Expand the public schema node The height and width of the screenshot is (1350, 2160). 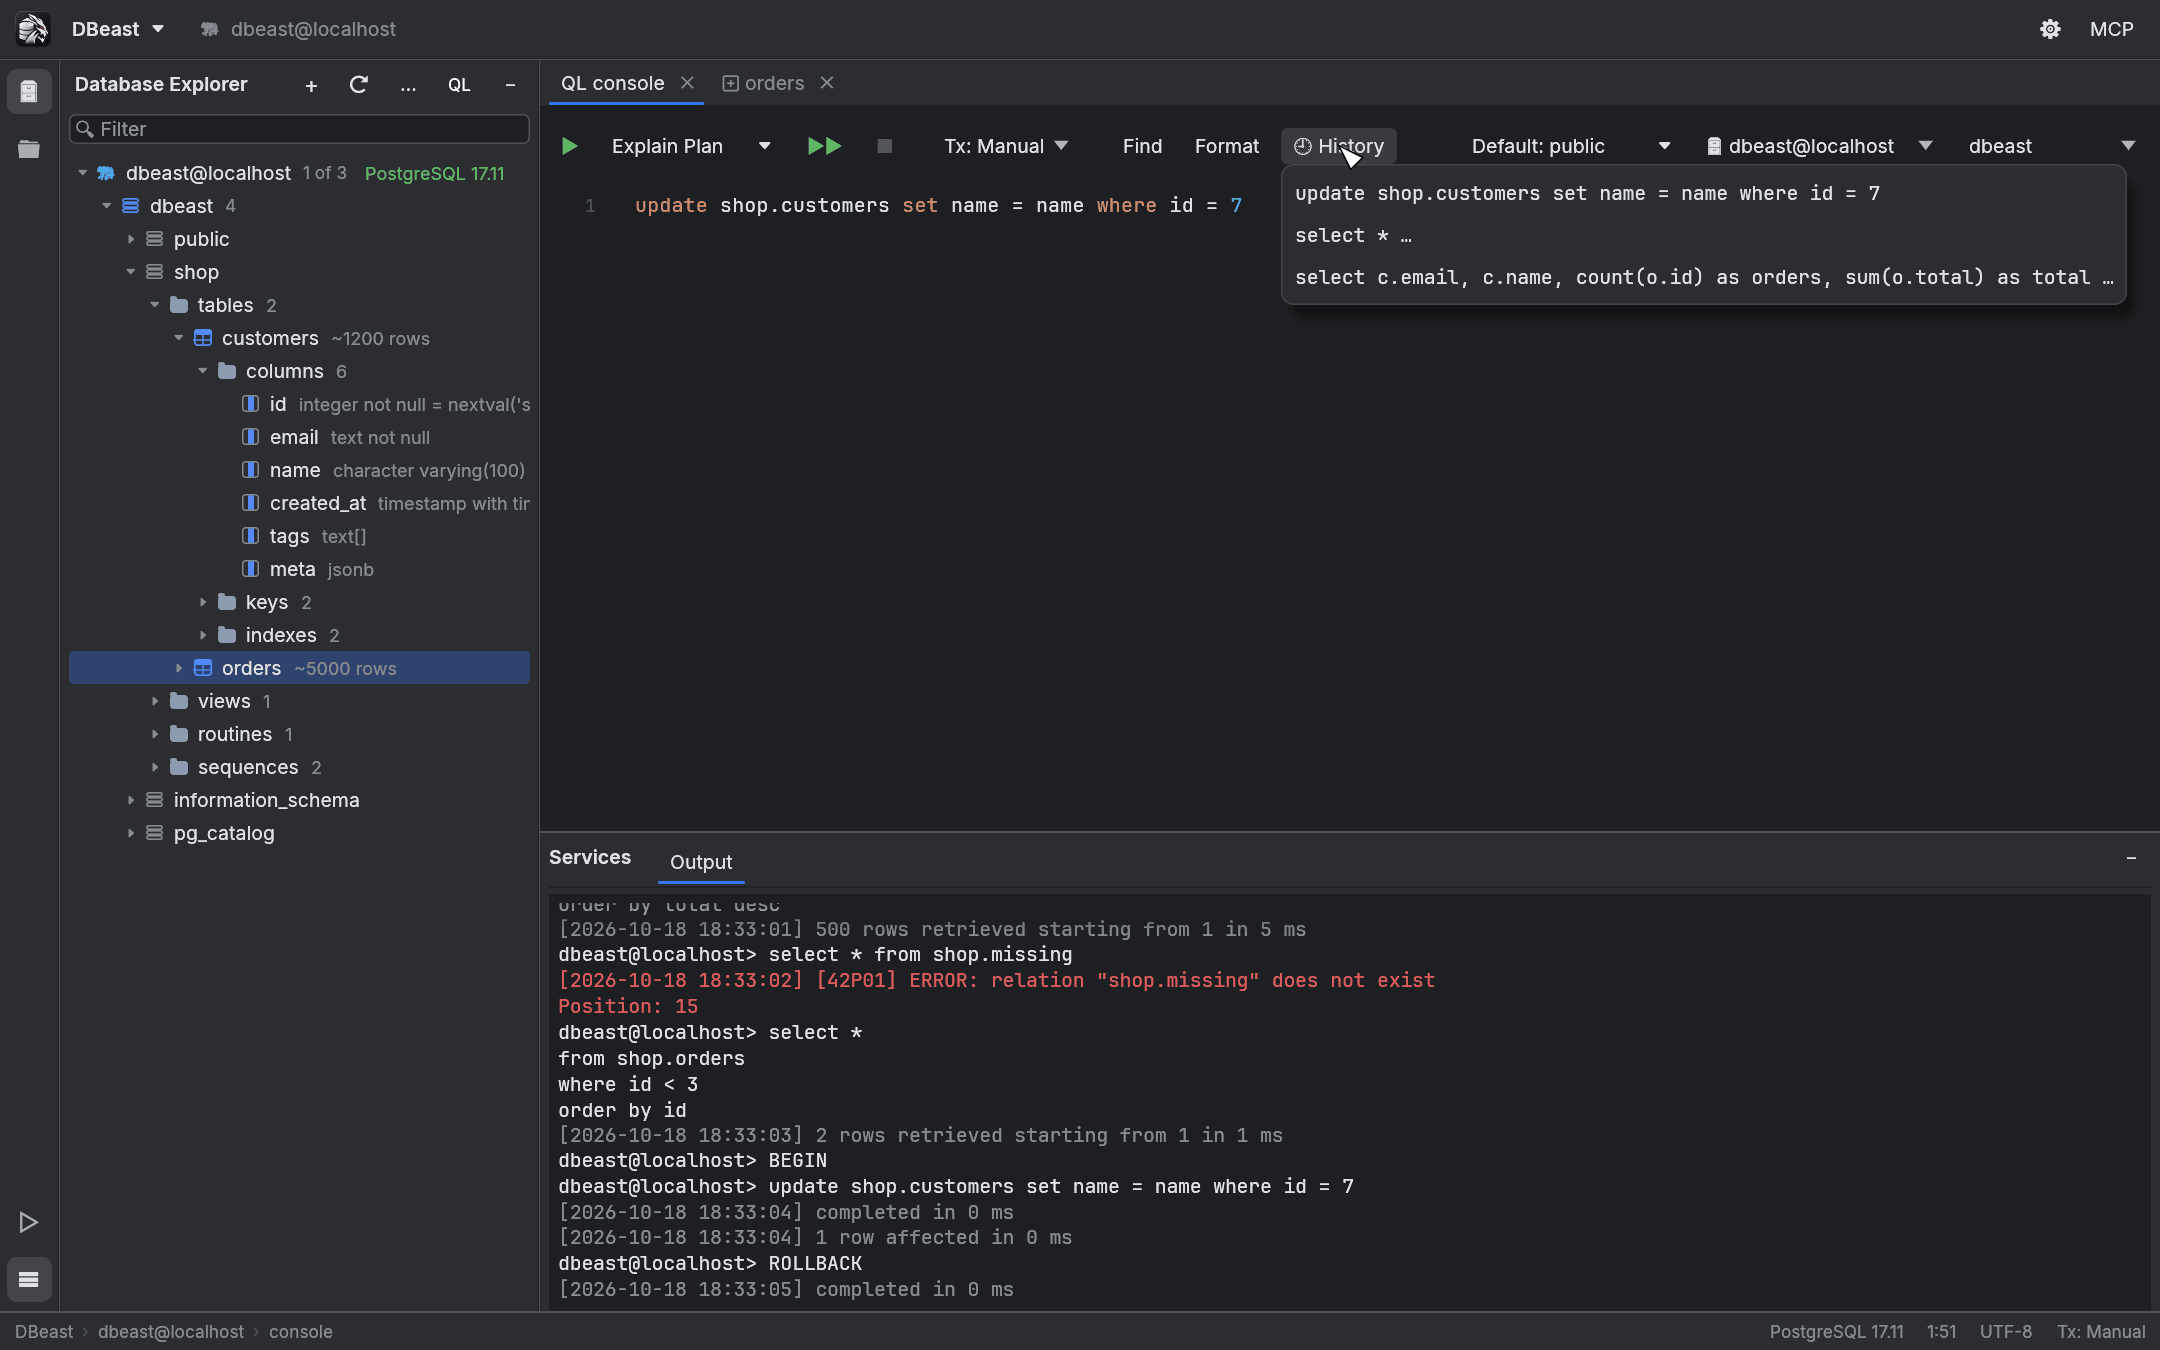pos(131,239)
